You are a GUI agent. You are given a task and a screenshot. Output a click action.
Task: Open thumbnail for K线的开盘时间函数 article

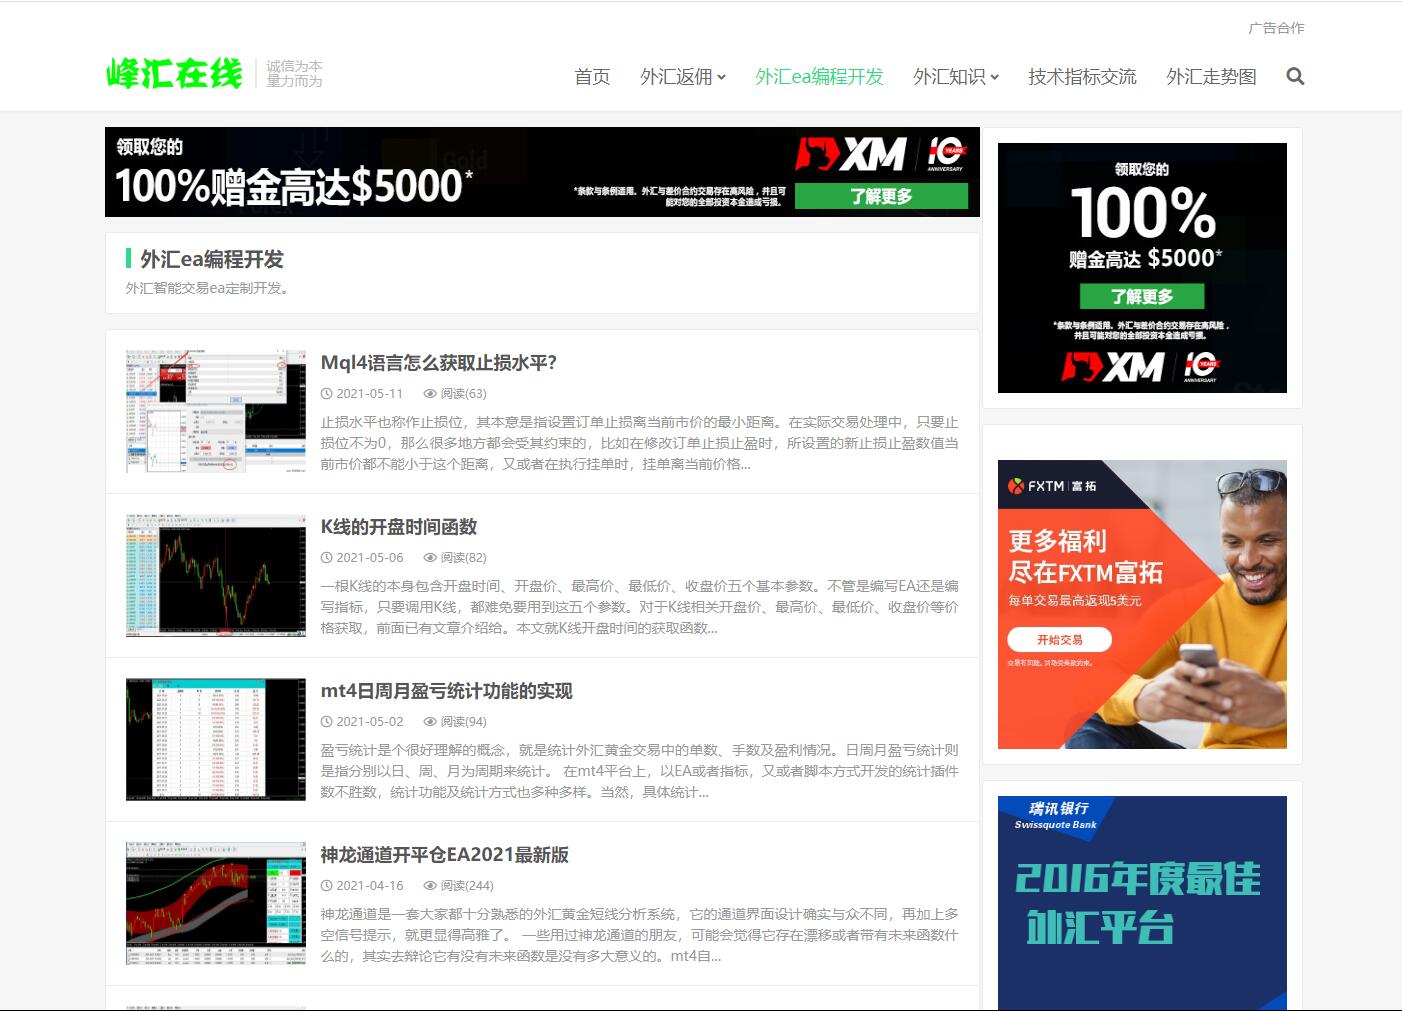click(x=216, y=575)
